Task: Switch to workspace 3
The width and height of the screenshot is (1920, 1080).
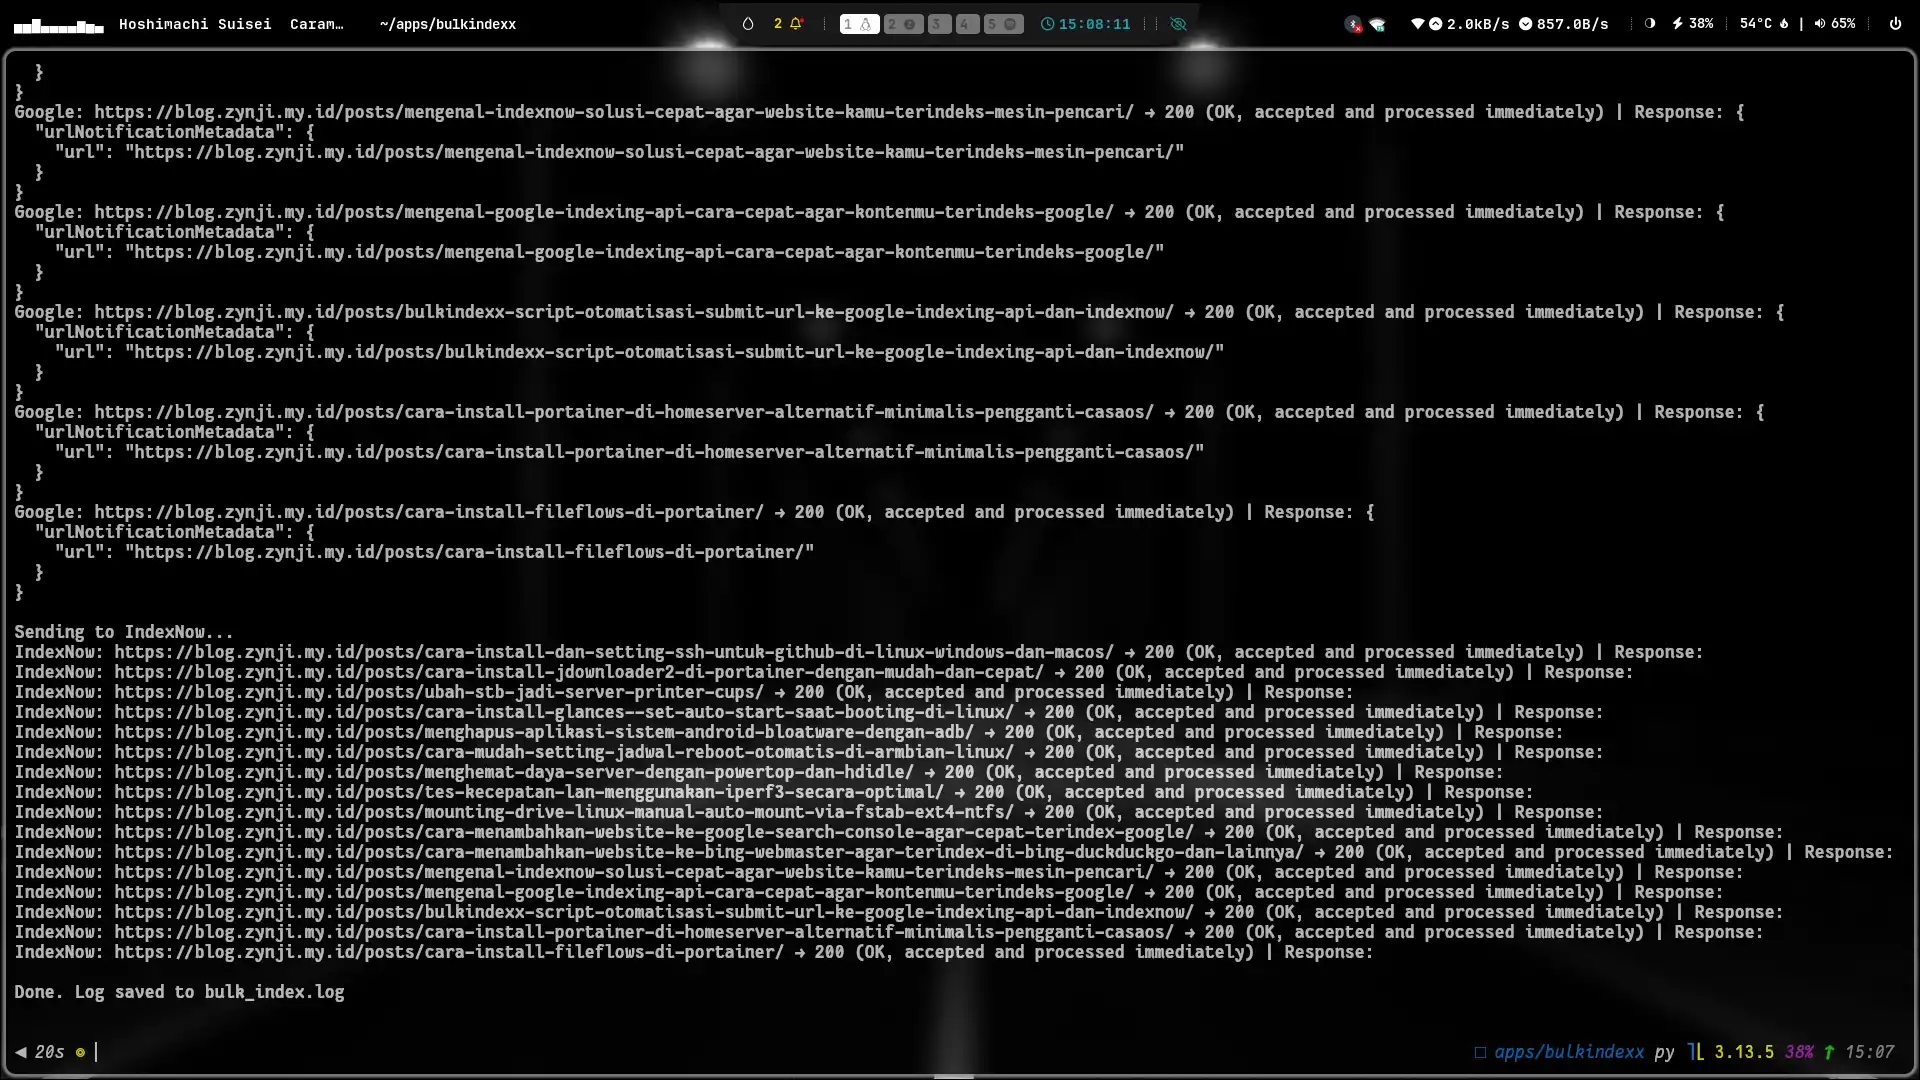Action: point(938,23)
